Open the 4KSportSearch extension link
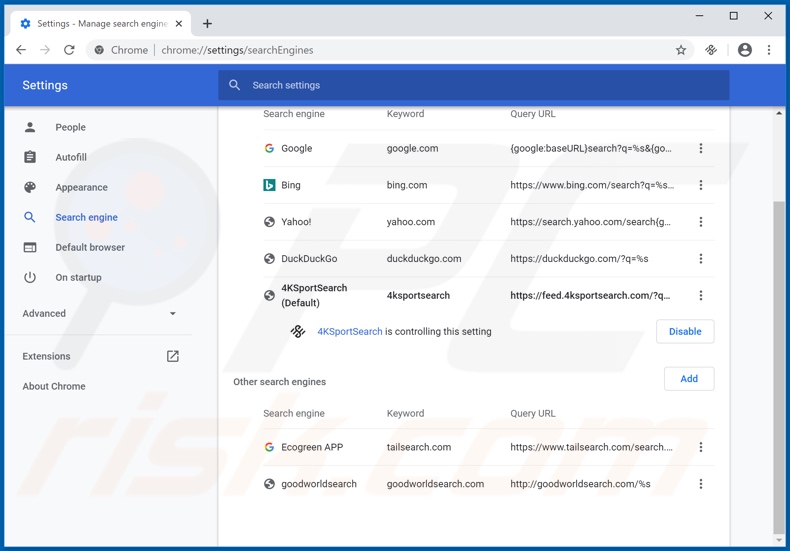Screen dimensions: 790x551 click(350, 331)
